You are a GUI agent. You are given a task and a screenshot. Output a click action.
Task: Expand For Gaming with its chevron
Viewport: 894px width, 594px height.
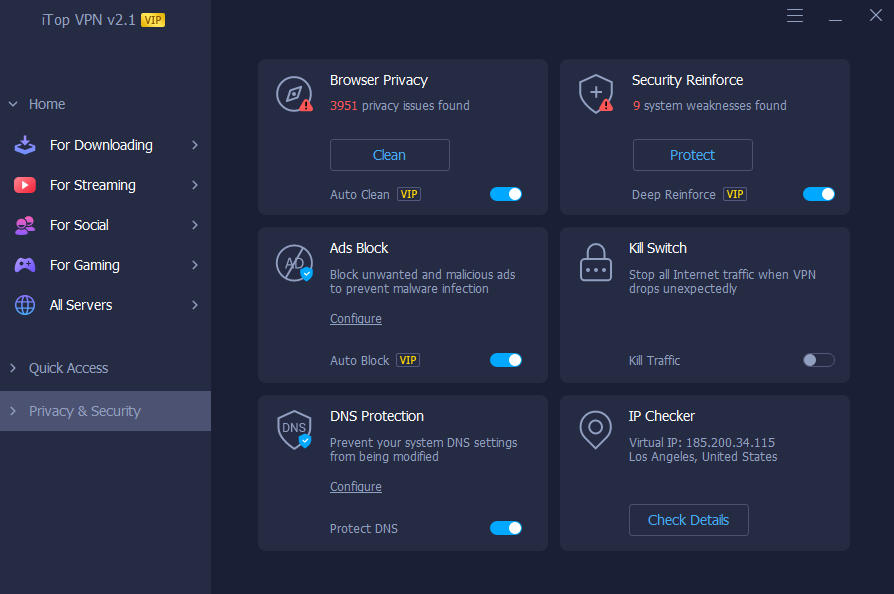pyautogui.click(x=195, y=265)
